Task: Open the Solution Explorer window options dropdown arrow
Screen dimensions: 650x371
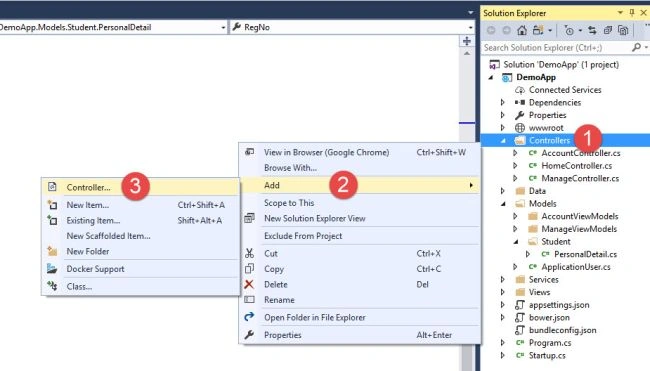Action: 620,13
